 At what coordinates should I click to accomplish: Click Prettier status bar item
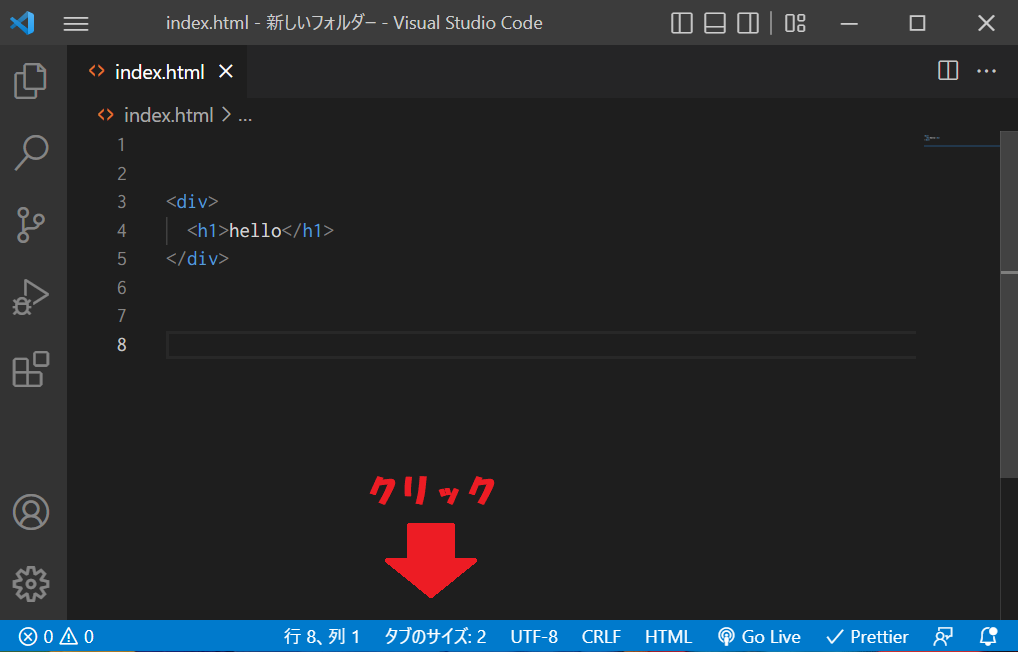(x=867, y=636)
